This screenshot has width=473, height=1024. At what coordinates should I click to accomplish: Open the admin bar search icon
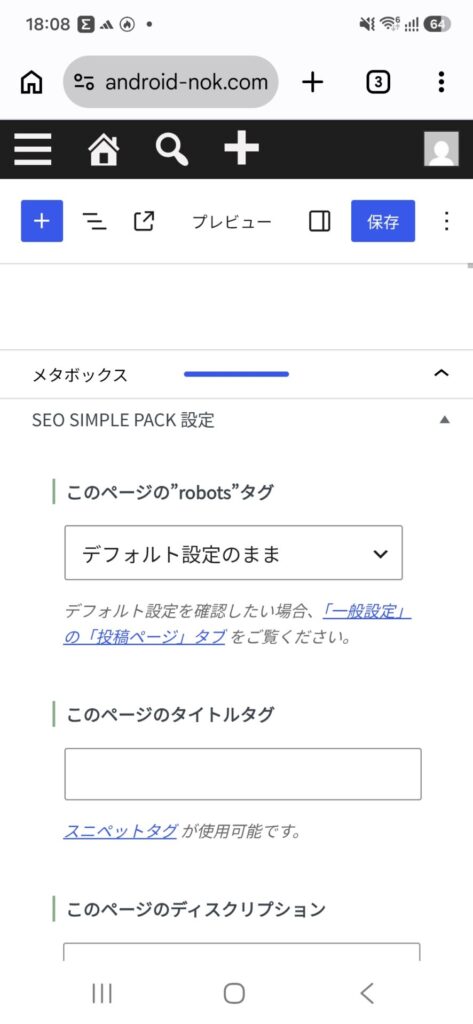(172, 149)
